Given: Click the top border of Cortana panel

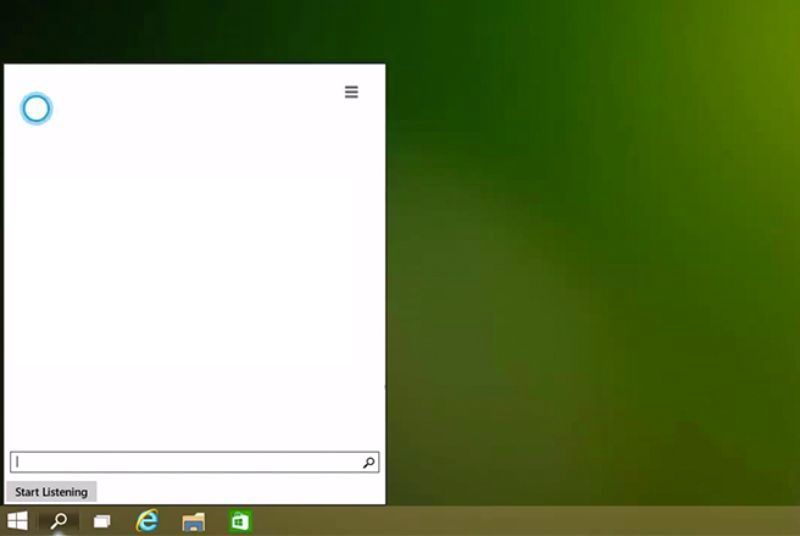Looking at the screenshot, I should click(x=195, y=64).
